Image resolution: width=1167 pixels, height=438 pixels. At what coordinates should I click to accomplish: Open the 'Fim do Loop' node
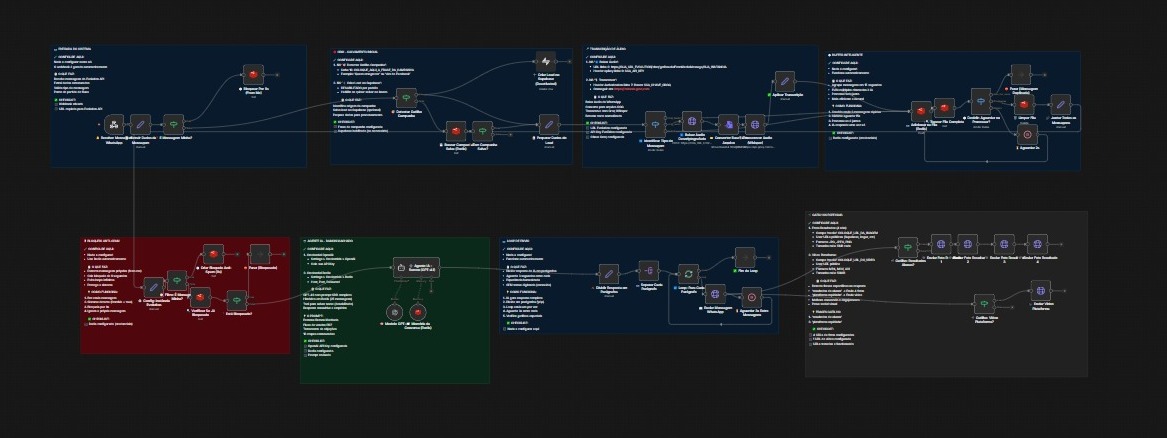pyautogui.click(x=745, y=255)
